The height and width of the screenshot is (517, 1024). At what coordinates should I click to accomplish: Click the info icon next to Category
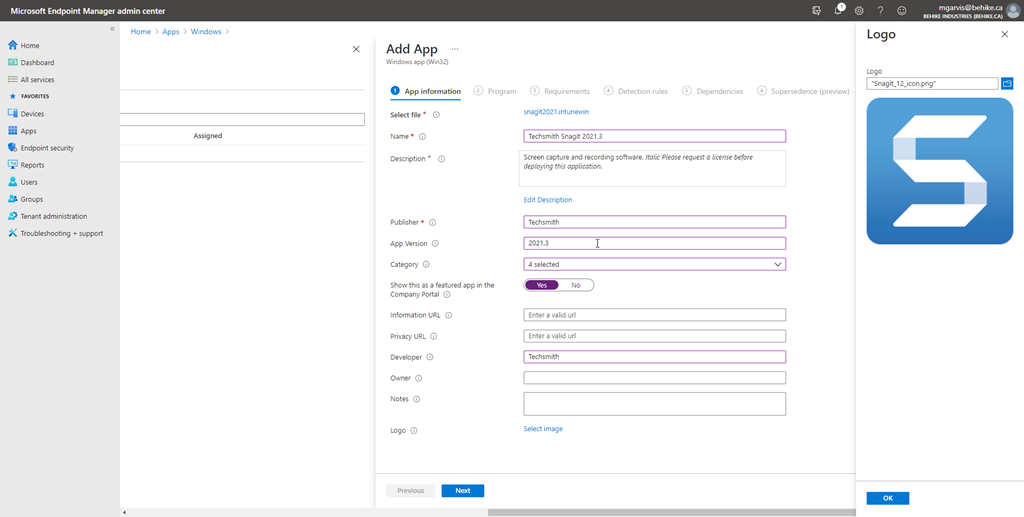pyautogui.click(x=426, y=265)
